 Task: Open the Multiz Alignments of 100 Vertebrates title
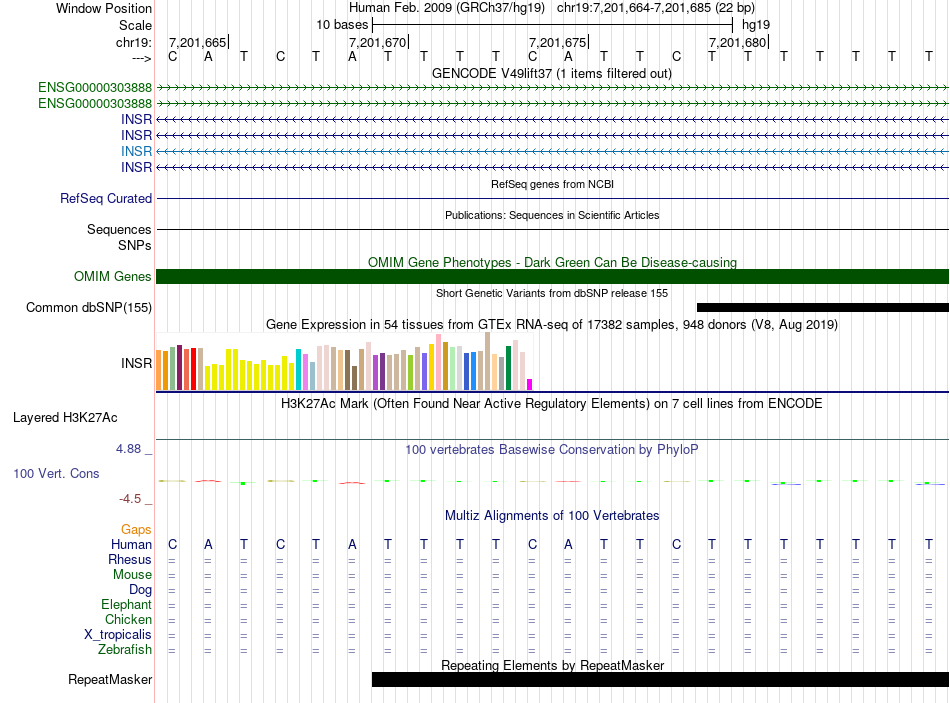click(552, 516)
